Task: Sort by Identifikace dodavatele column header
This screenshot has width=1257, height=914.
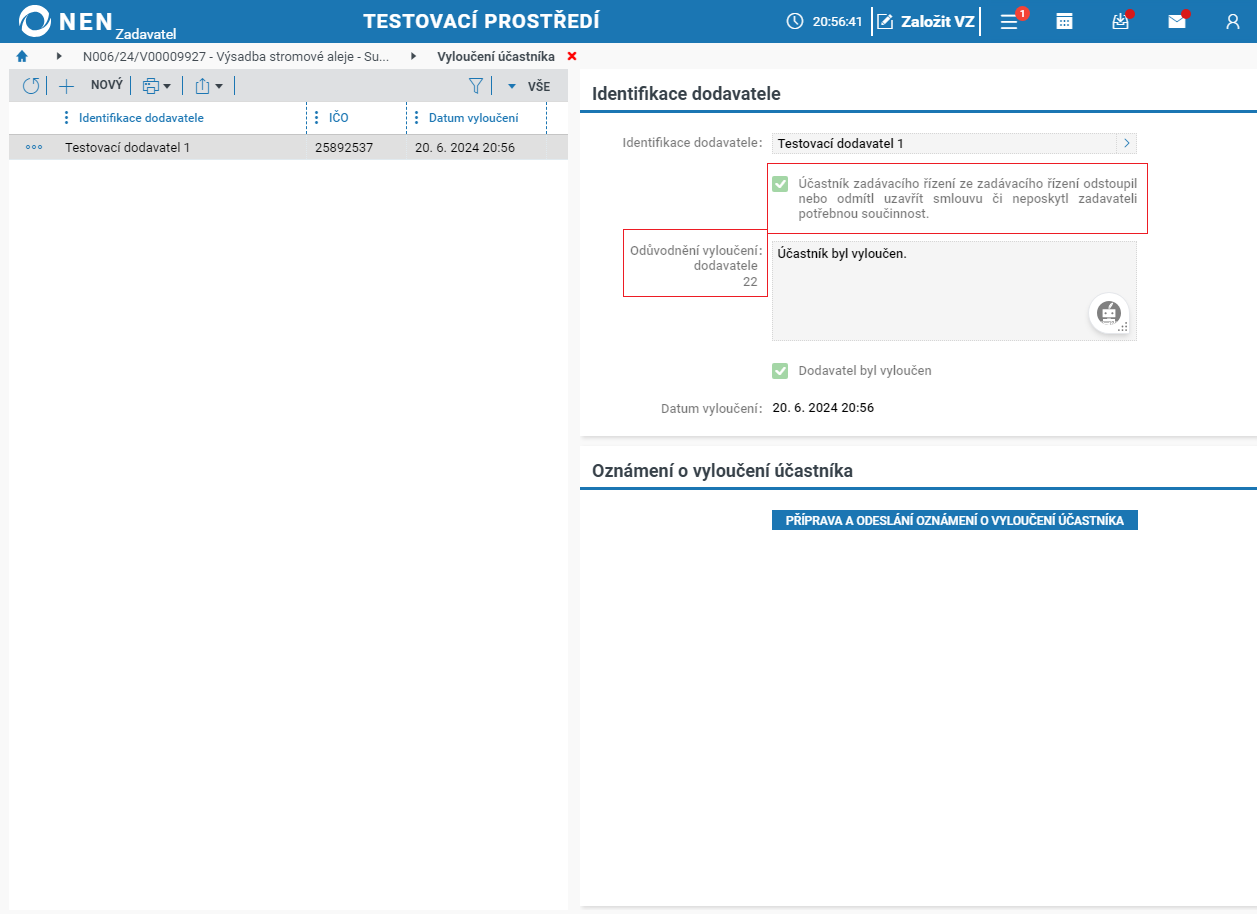Action: pos(141,118)
